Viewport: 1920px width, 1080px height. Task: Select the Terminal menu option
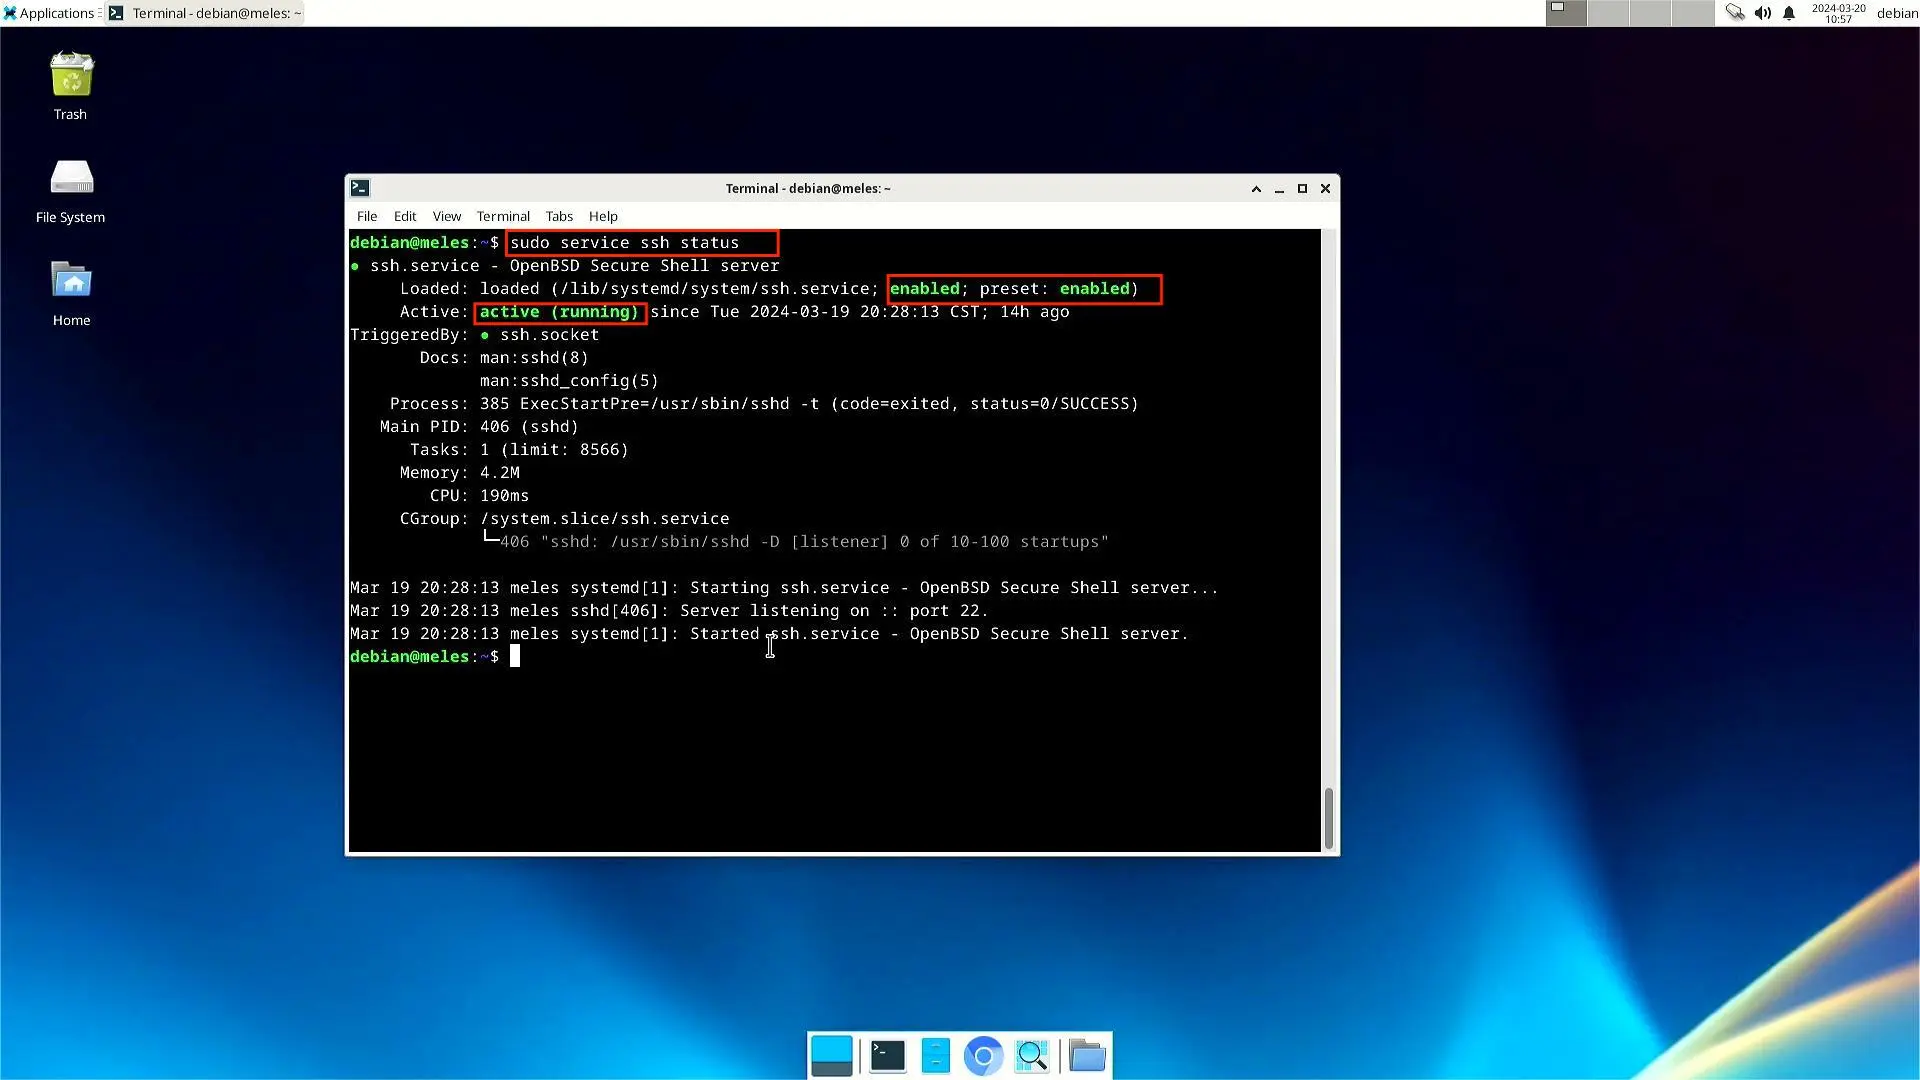pyautogui.click(x=502, y=216)
